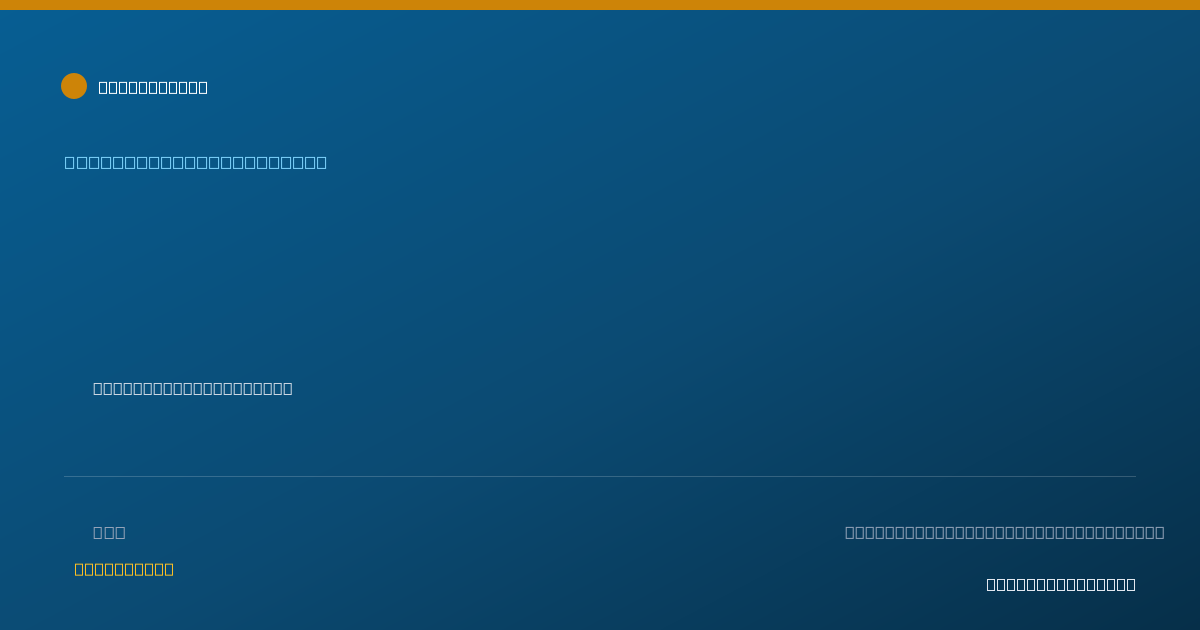Select the short gray label above the yellow text

tap(109, 532)
